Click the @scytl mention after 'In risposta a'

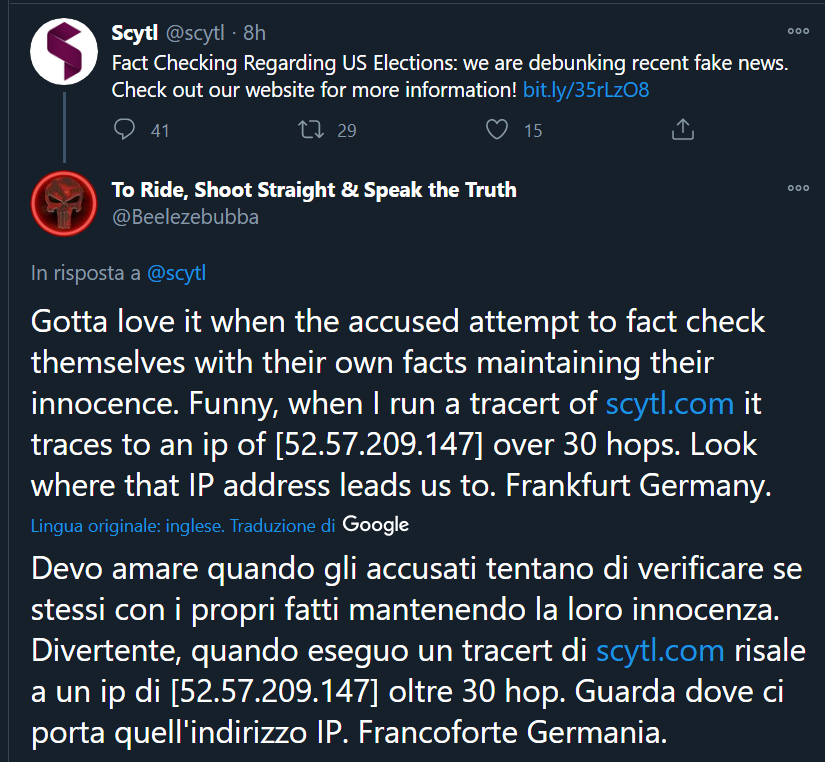click(176, 272)
